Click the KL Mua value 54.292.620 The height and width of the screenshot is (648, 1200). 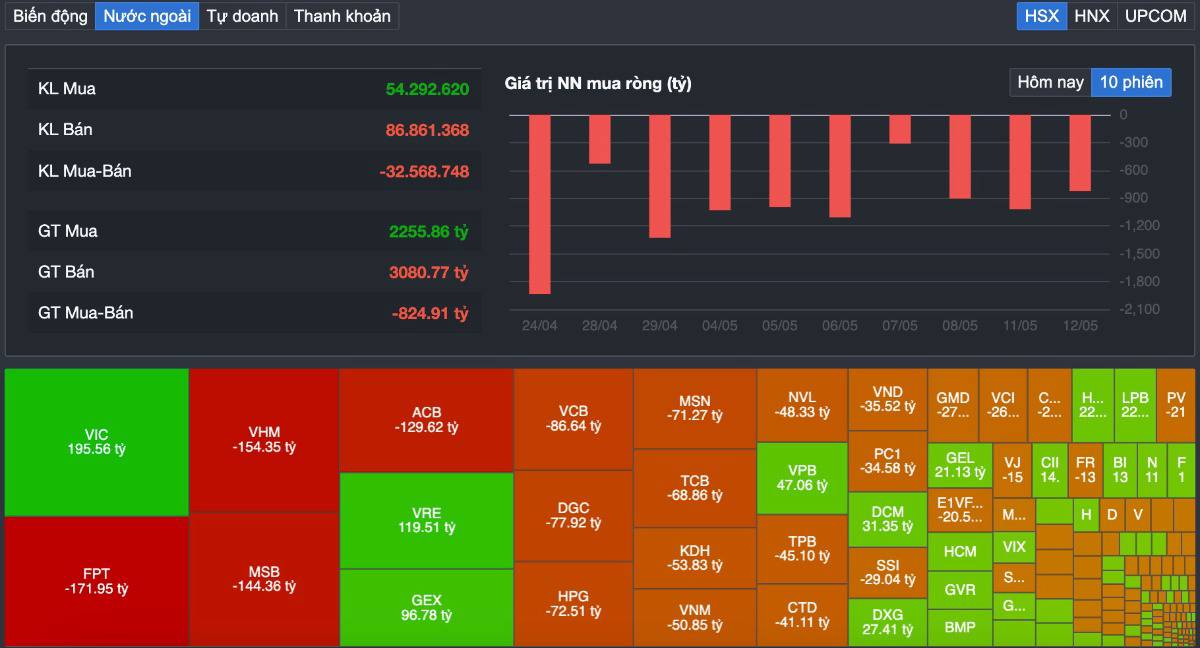click(427, 89)
